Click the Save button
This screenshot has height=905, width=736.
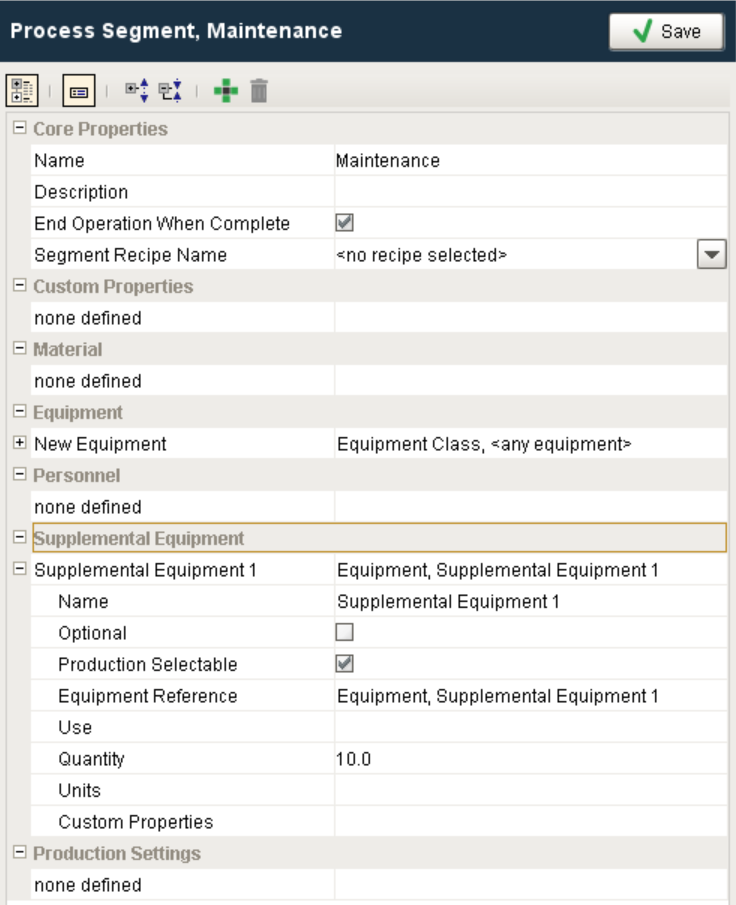tap(666, 32)
